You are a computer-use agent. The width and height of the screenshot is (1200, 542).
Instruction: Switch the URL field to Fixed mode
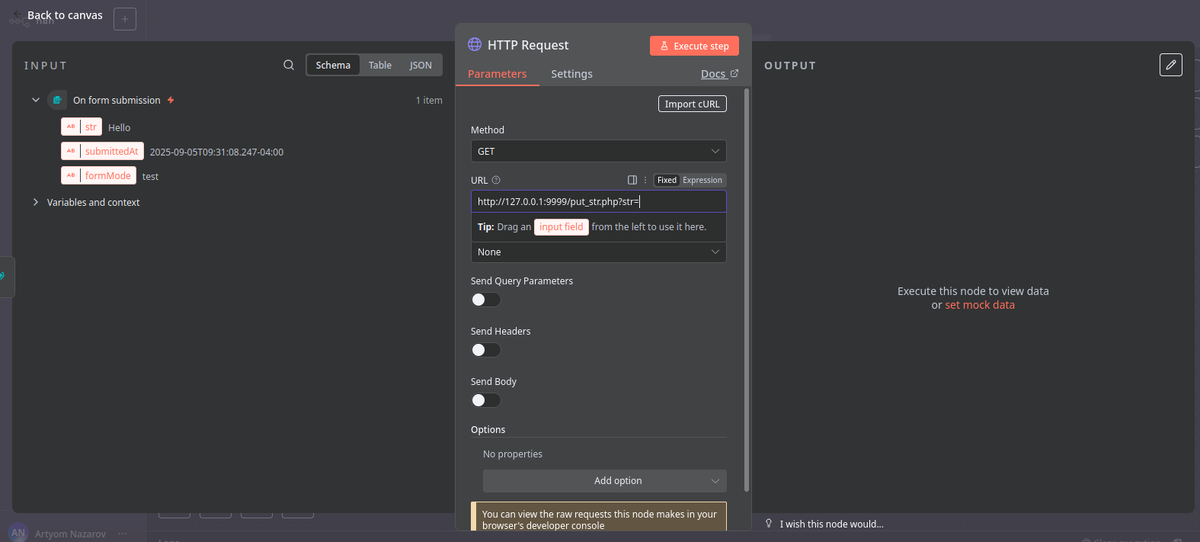tap(667, 180)
